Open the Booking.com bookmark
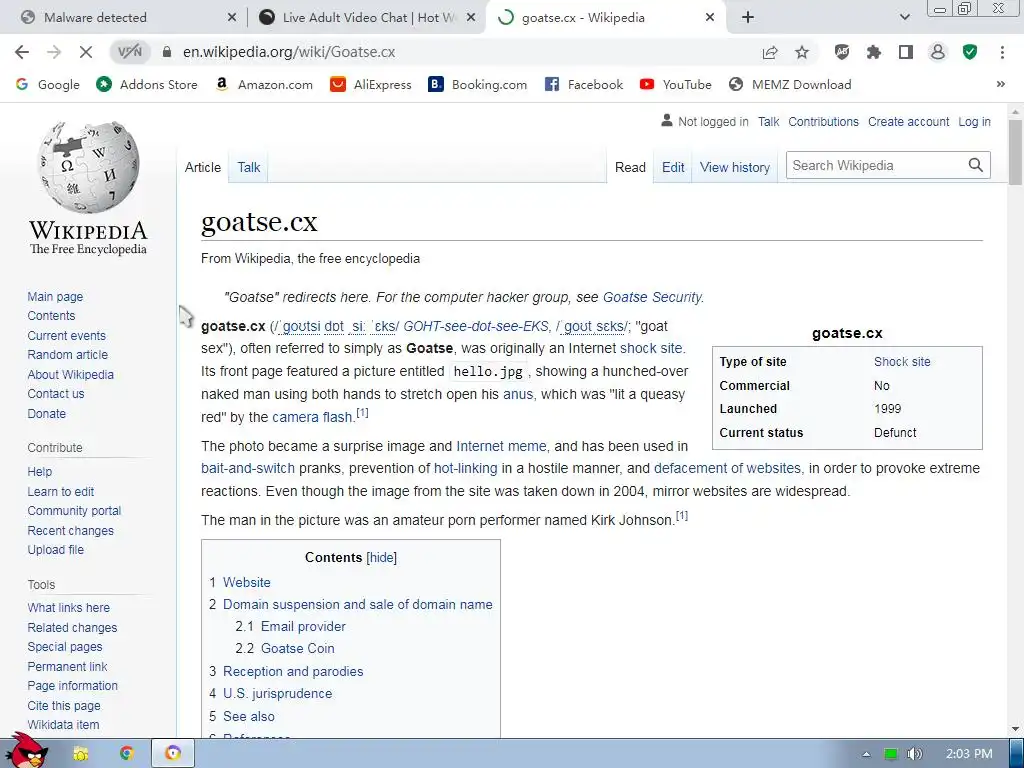The image size is (1024, 768). [x=477, y=84]
